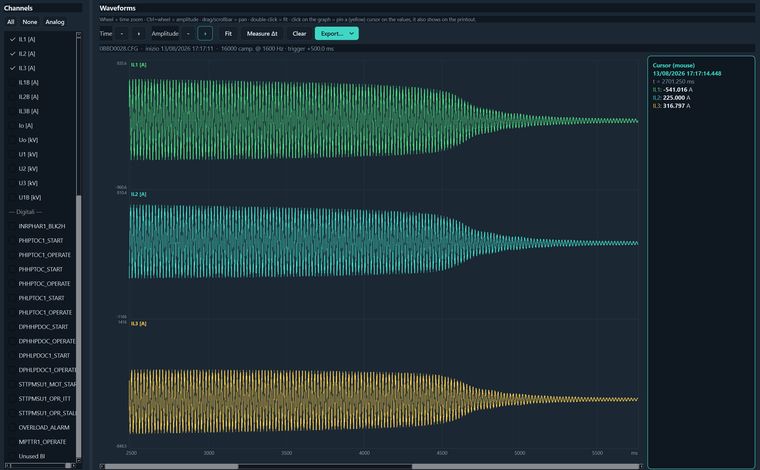Uncheck the IL3 [A] channel
760x470 pixels.
click(13, 68)
